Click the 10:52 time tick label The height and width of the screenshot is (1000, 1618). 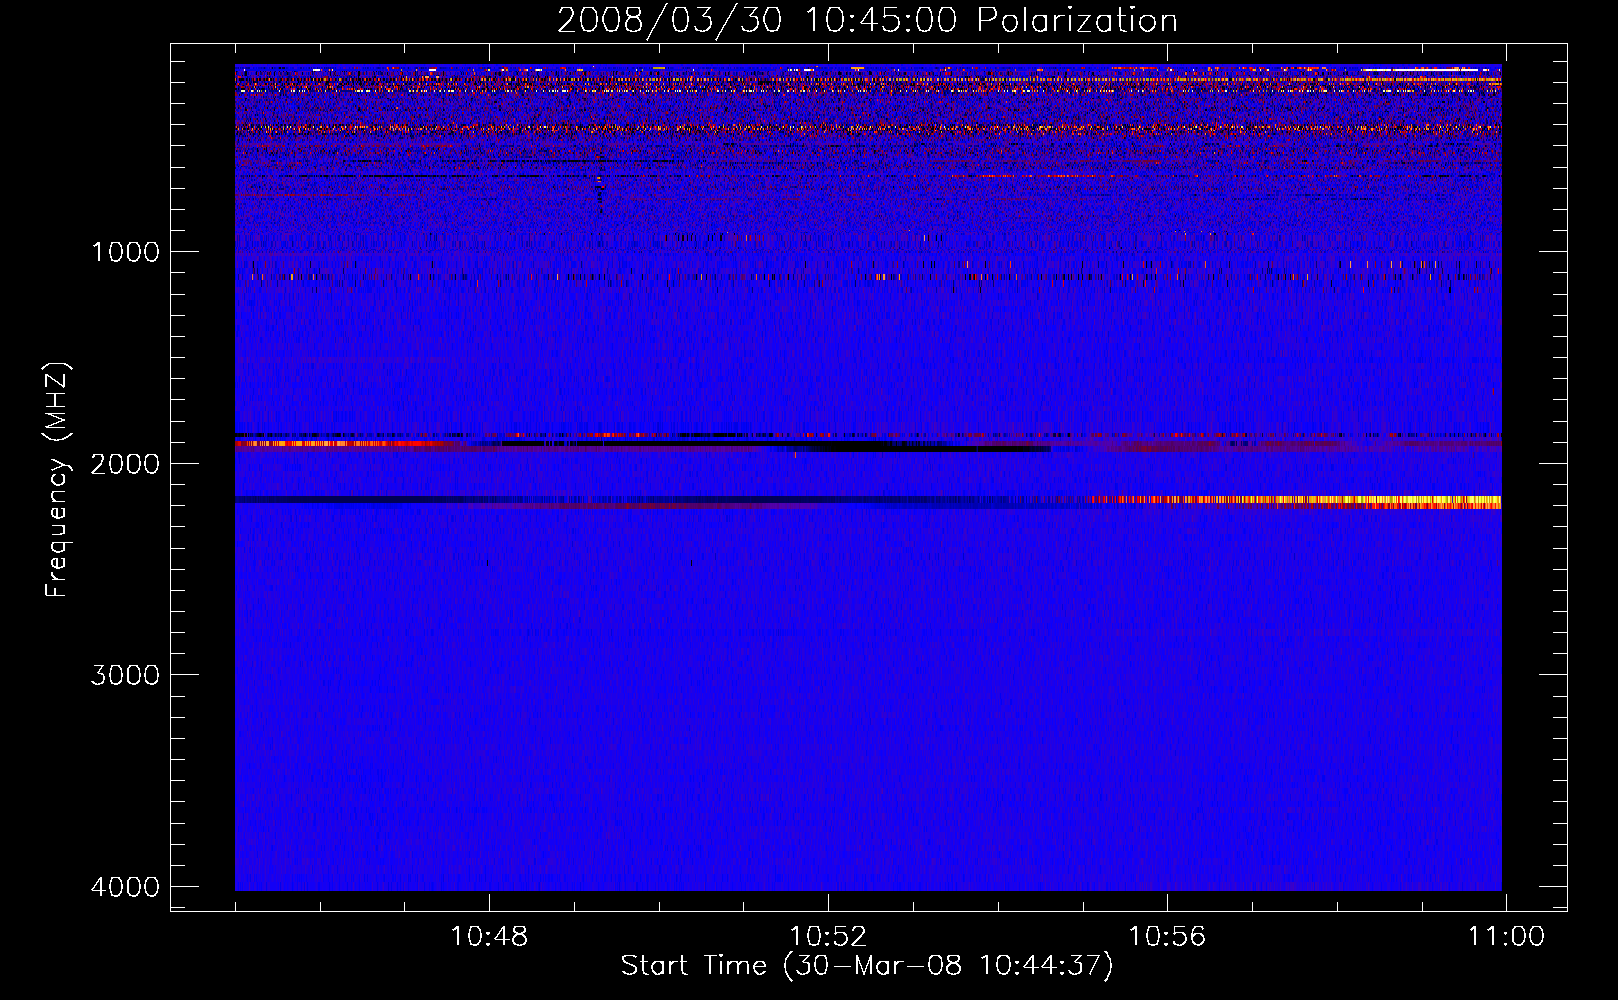[x=828, y=937]
